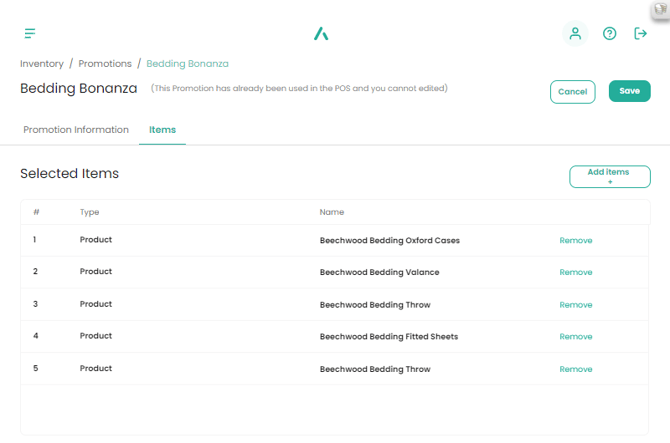This screenshot has width=670, height=443.
Task: Switch to Promotion Information tab
Action: pyautogui.click(x=76, y=130)
